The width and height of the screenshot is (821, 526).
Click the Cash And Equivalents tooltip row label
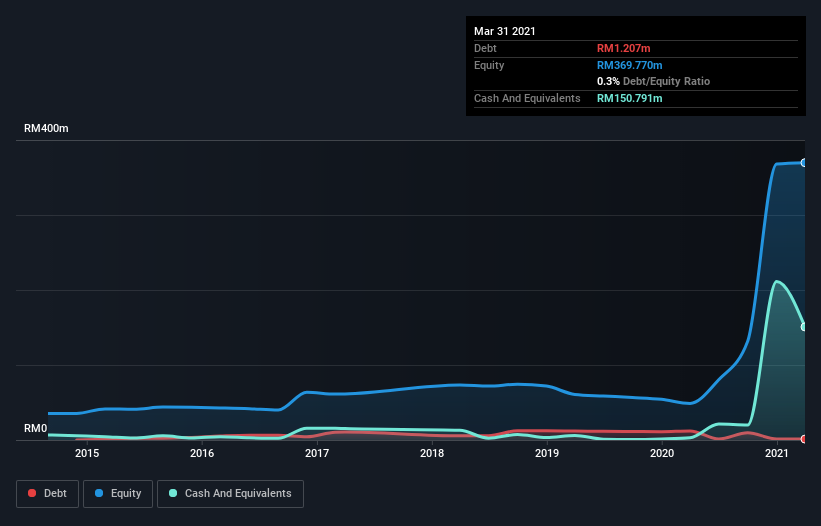527,98
